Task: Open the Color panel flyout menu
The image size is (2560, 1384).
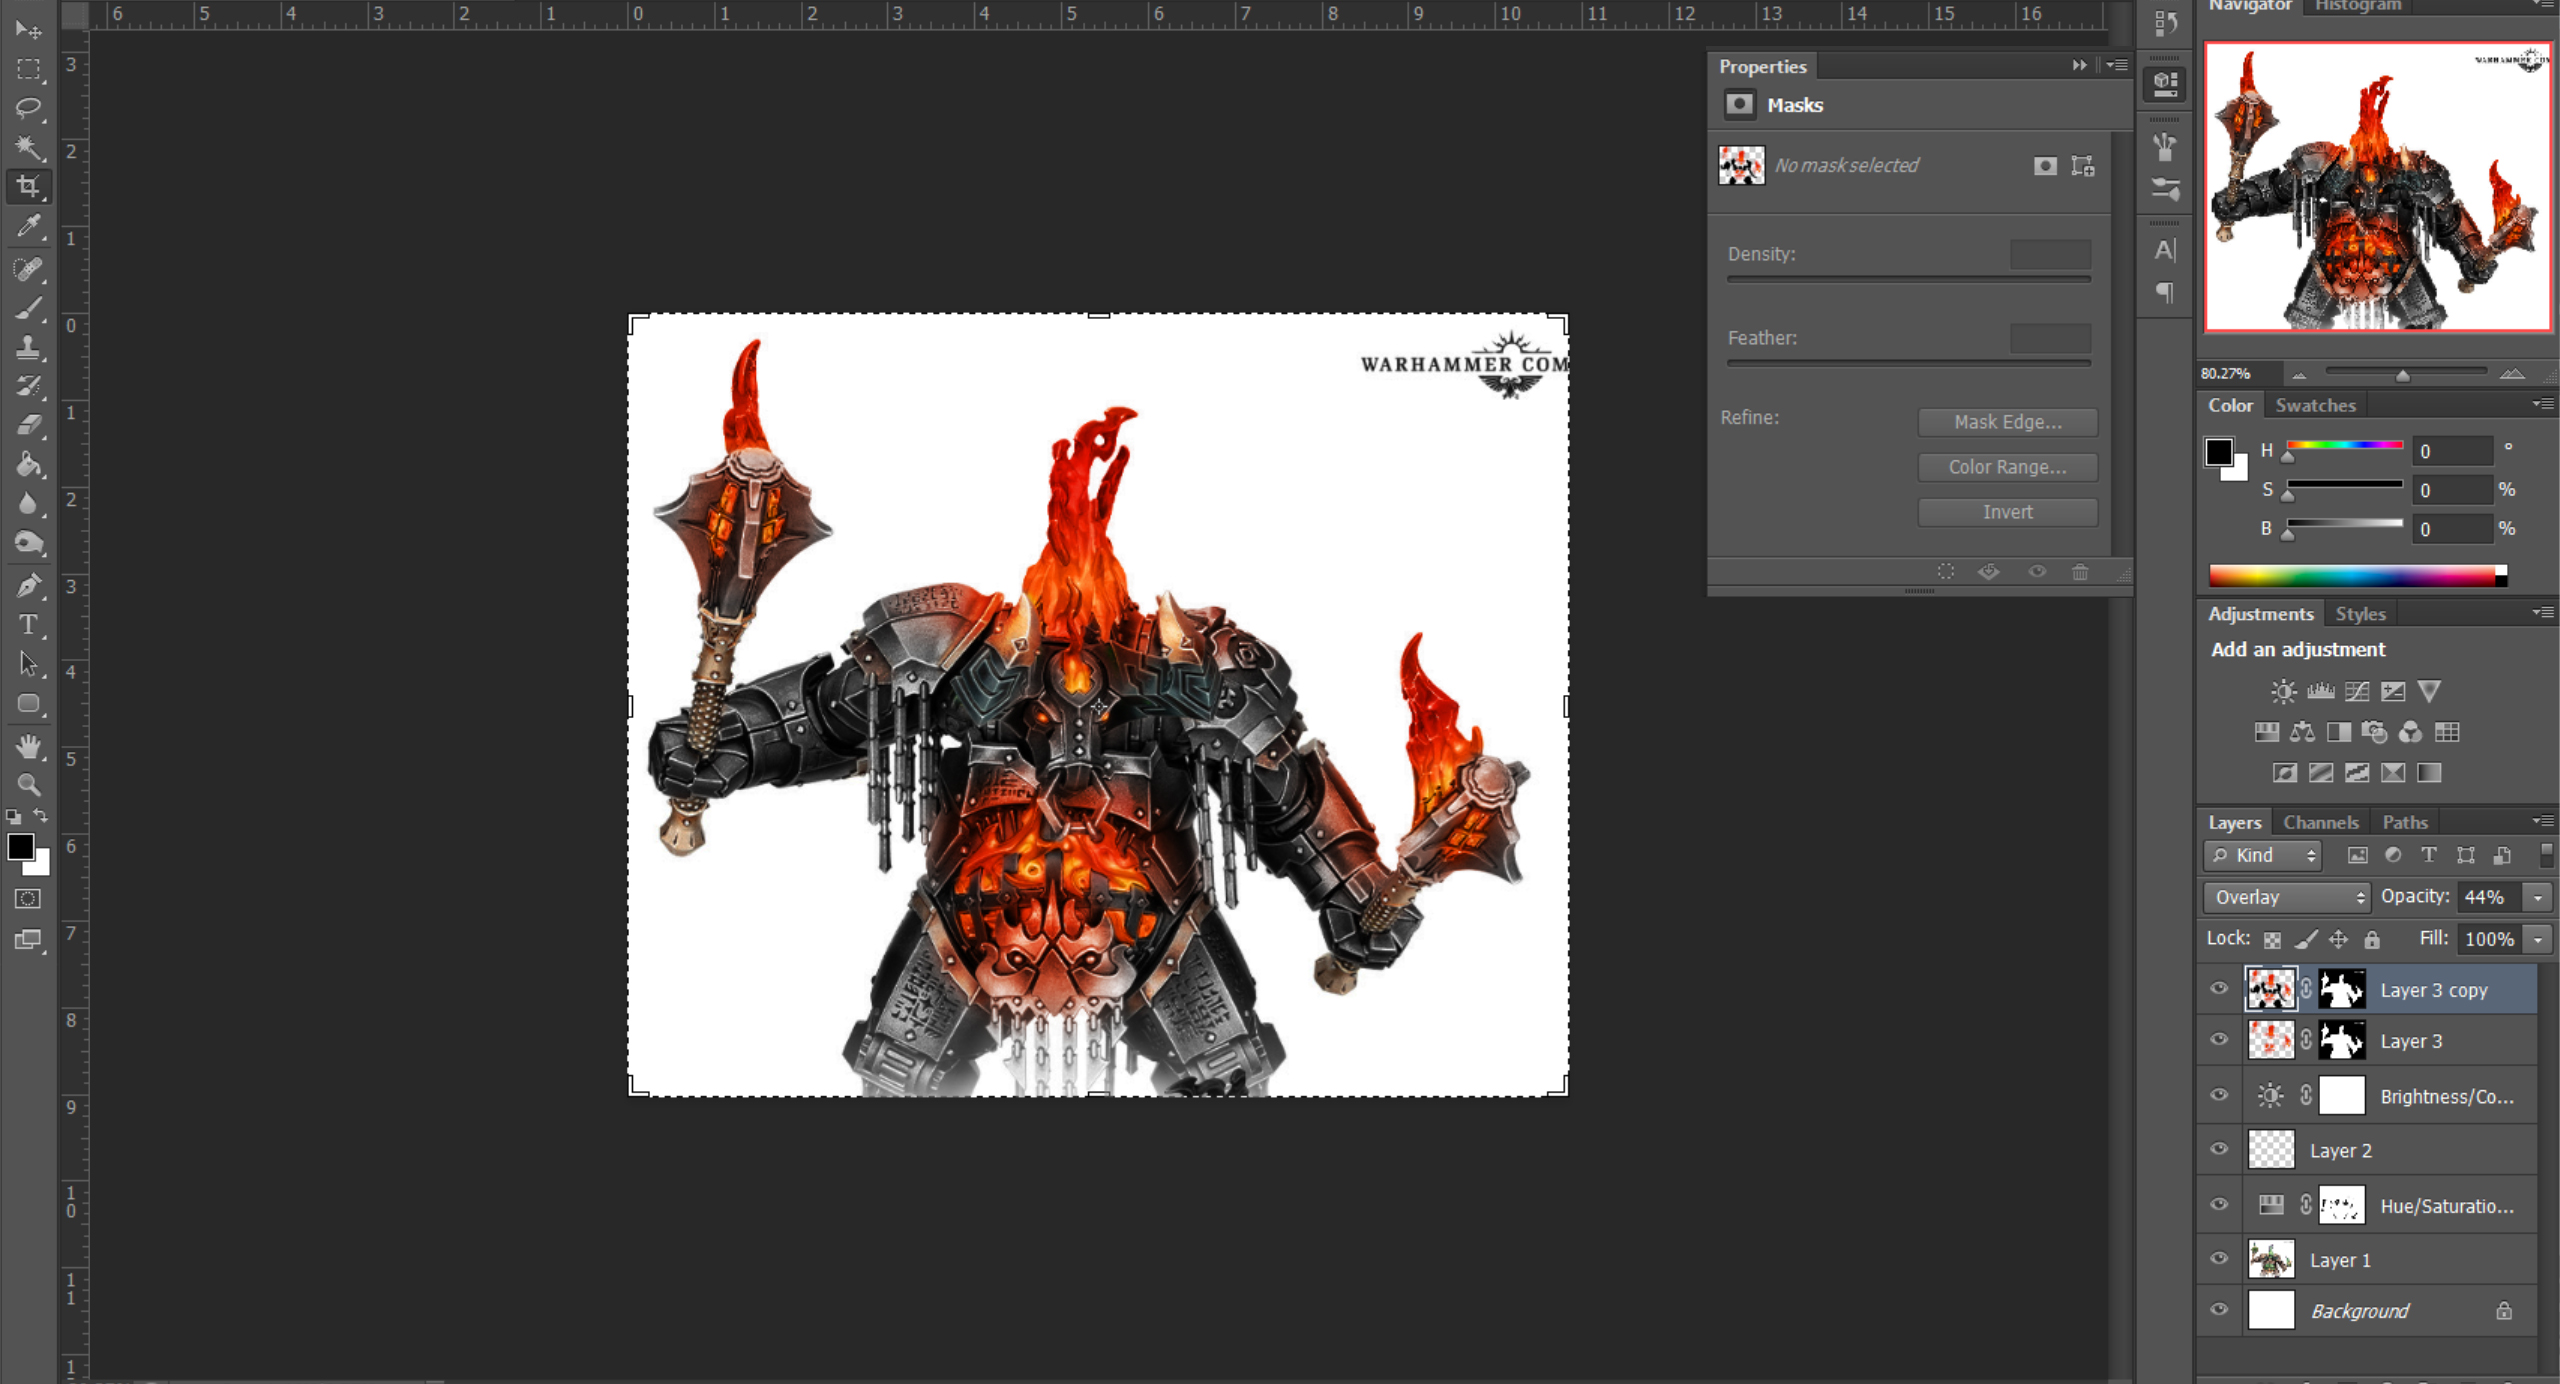Action: coord(2543,404)
